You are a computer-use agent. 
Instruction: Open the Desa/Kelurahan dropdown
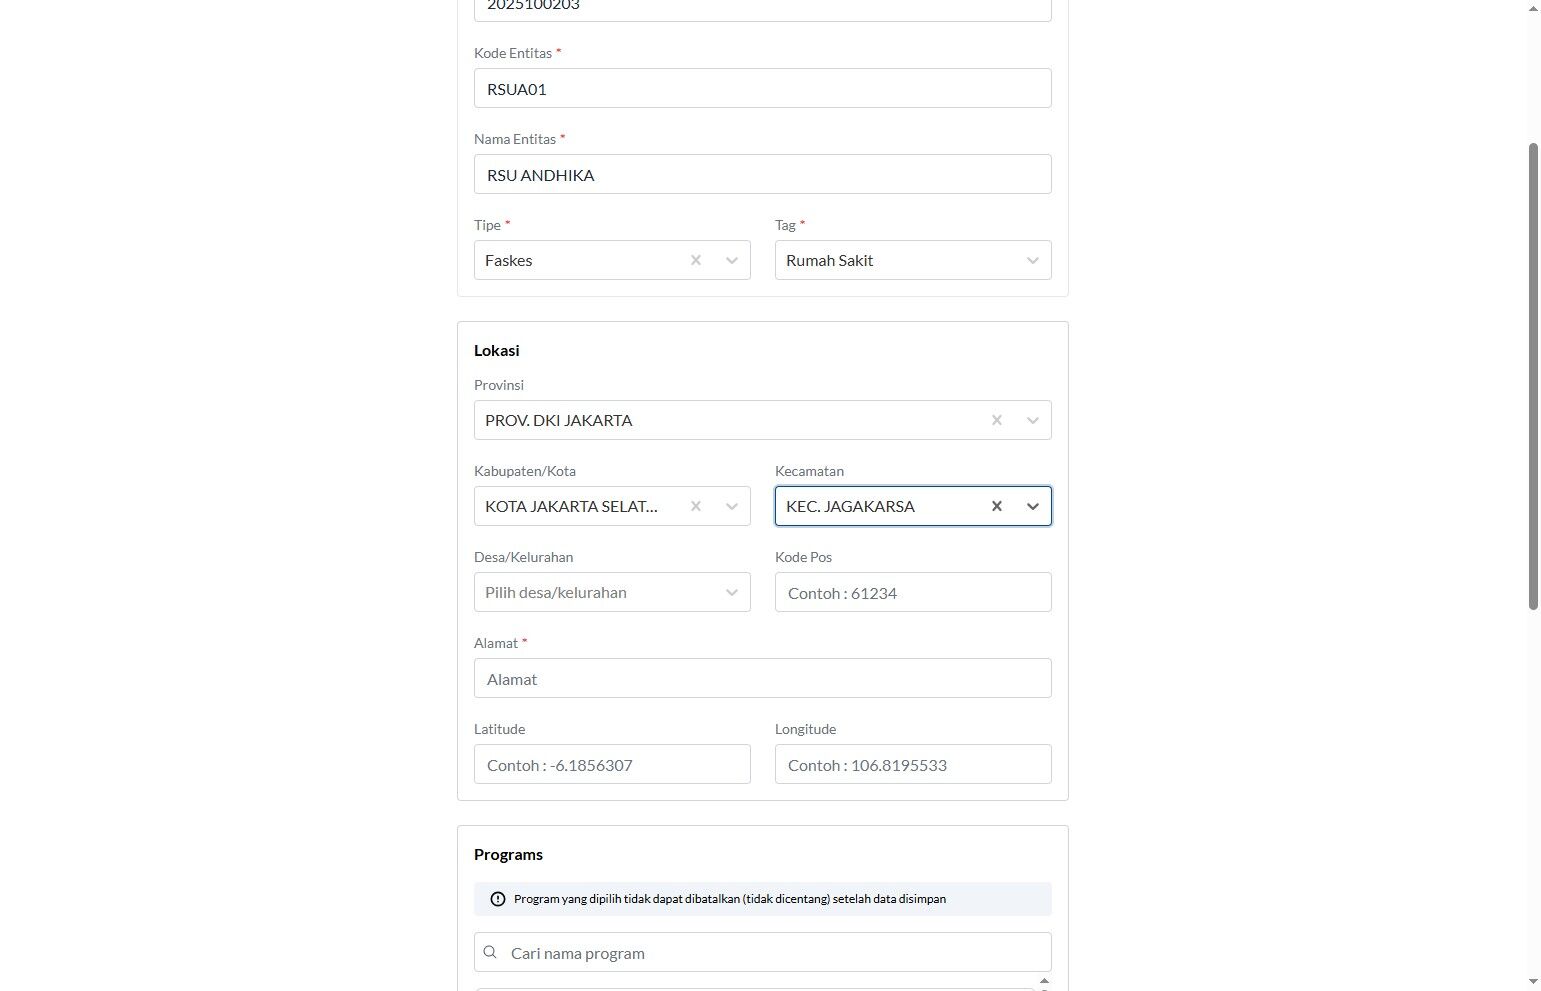(x=612, y=592)
